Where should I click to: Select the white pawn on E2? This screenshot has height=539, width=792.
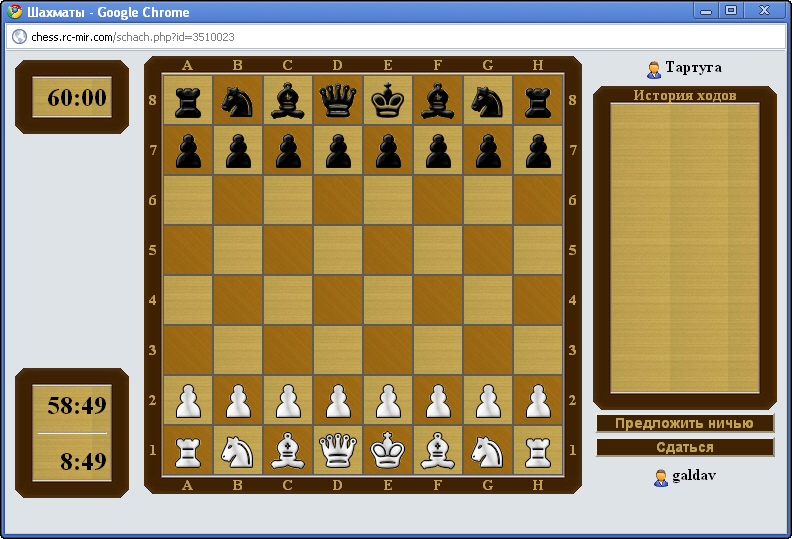[388, 400]
